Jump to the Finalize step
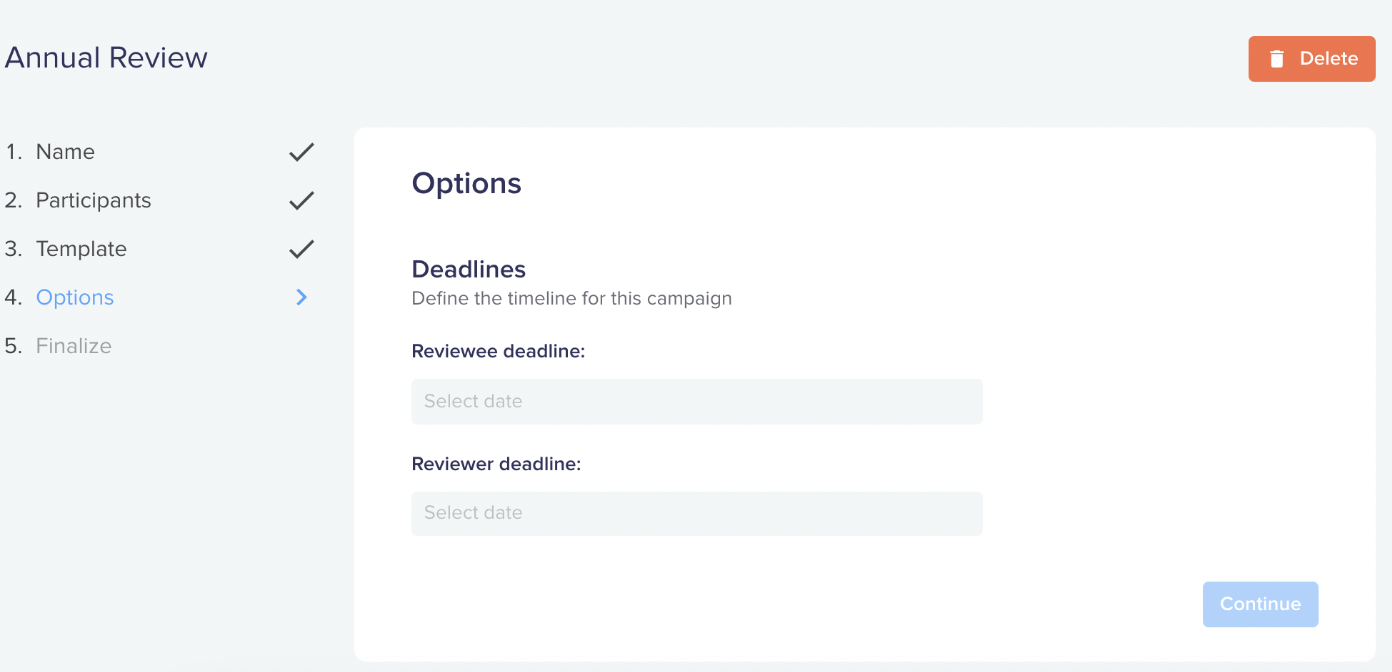 pyautogui.click(x=74, y=346)
